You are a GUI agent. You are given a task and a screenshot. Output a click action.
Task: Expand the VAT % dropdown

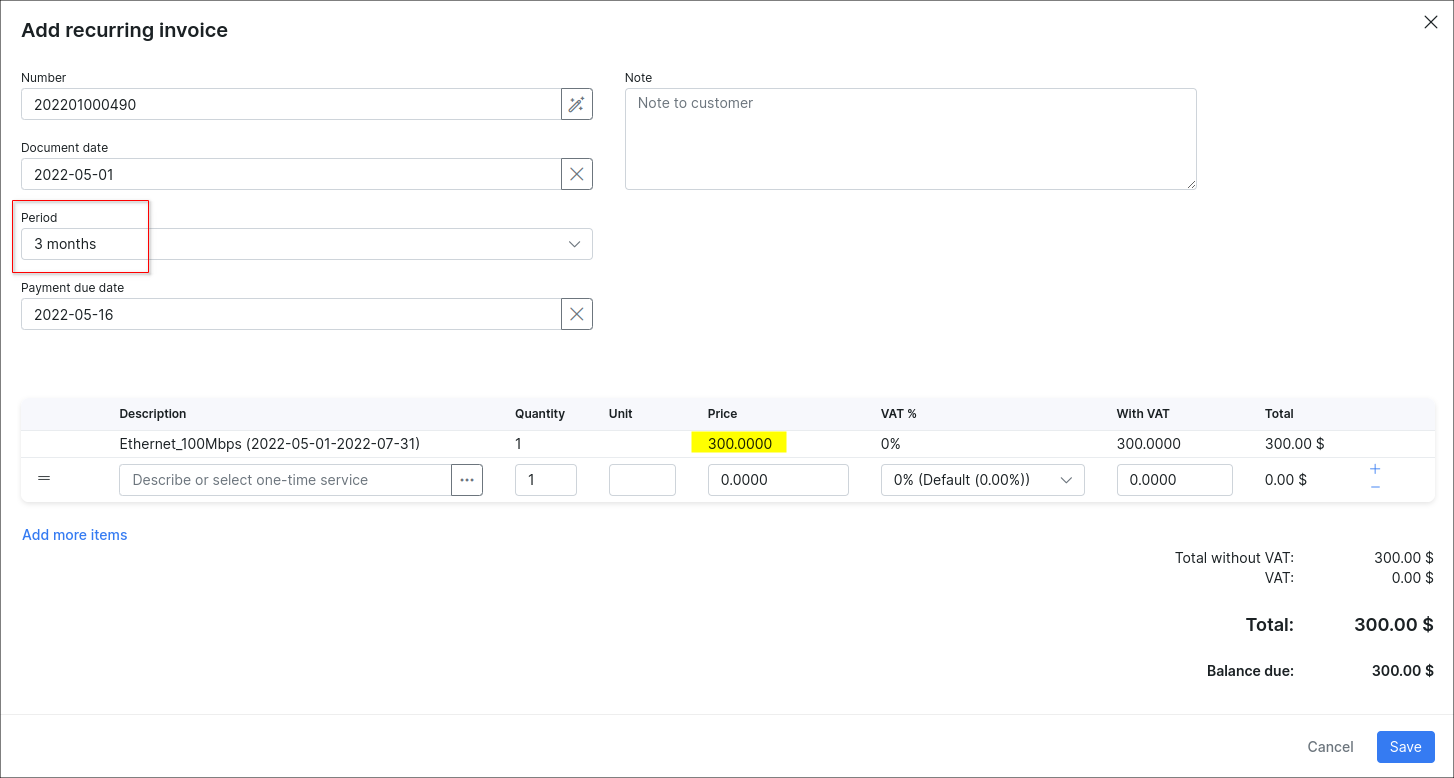tap(982, 480)
